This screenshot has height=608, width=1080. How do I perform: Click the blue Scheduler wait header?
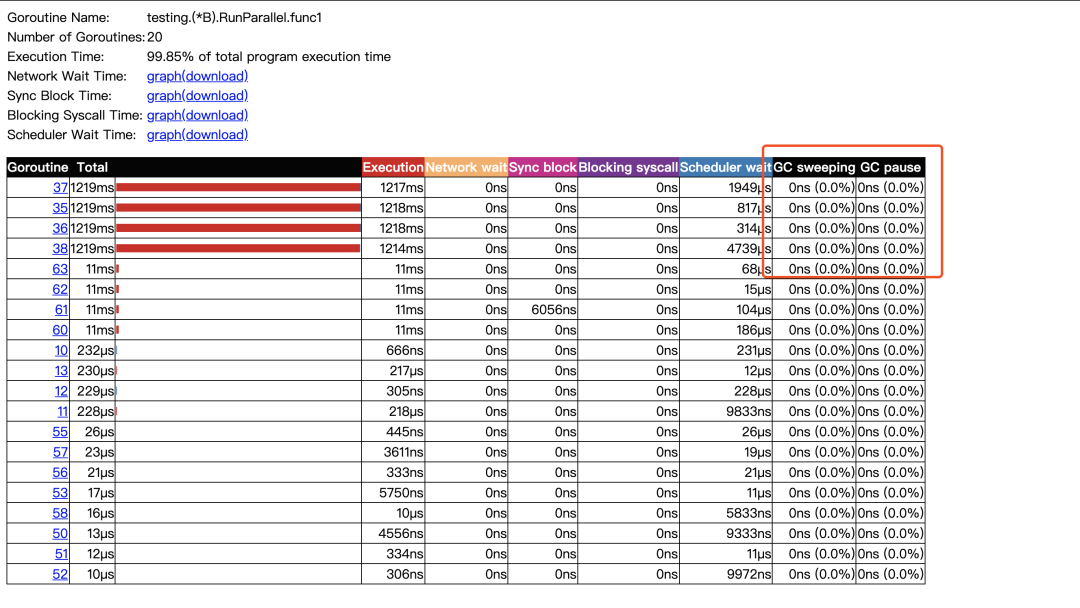tap(726, 167)
